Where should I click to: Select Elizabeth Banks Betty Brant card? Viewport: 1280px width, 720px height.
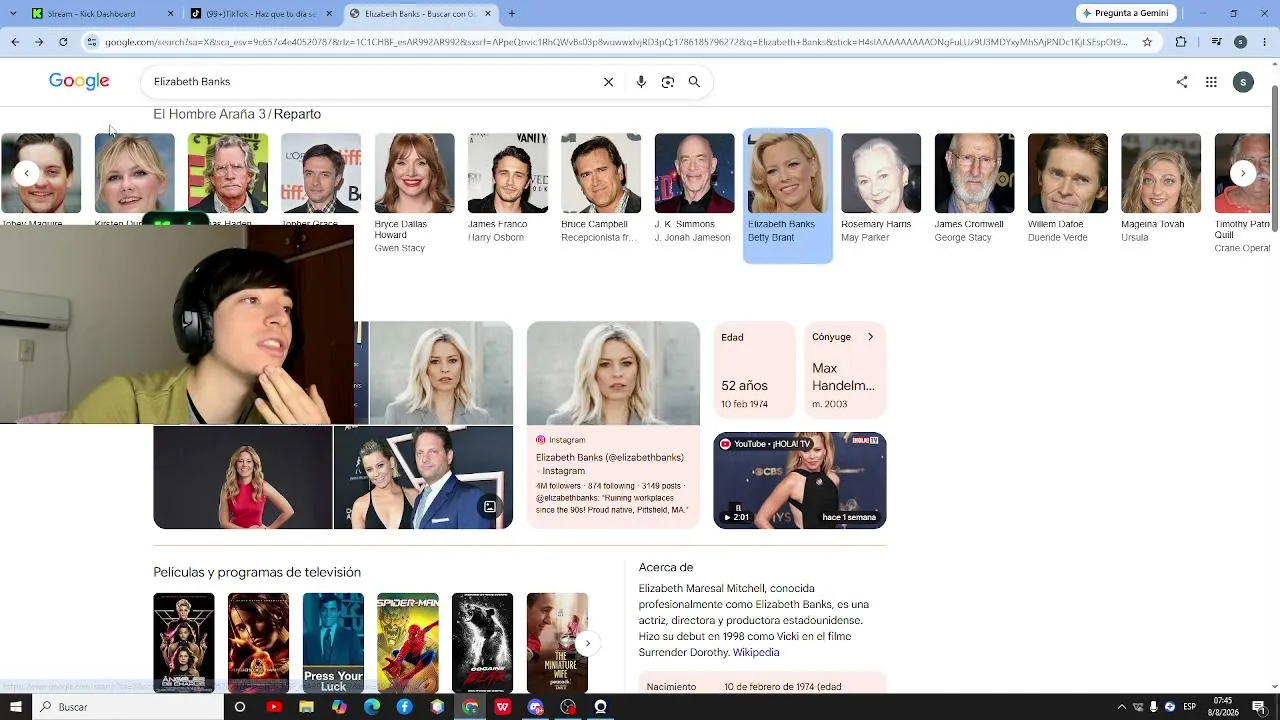click(x=788, y=195)
